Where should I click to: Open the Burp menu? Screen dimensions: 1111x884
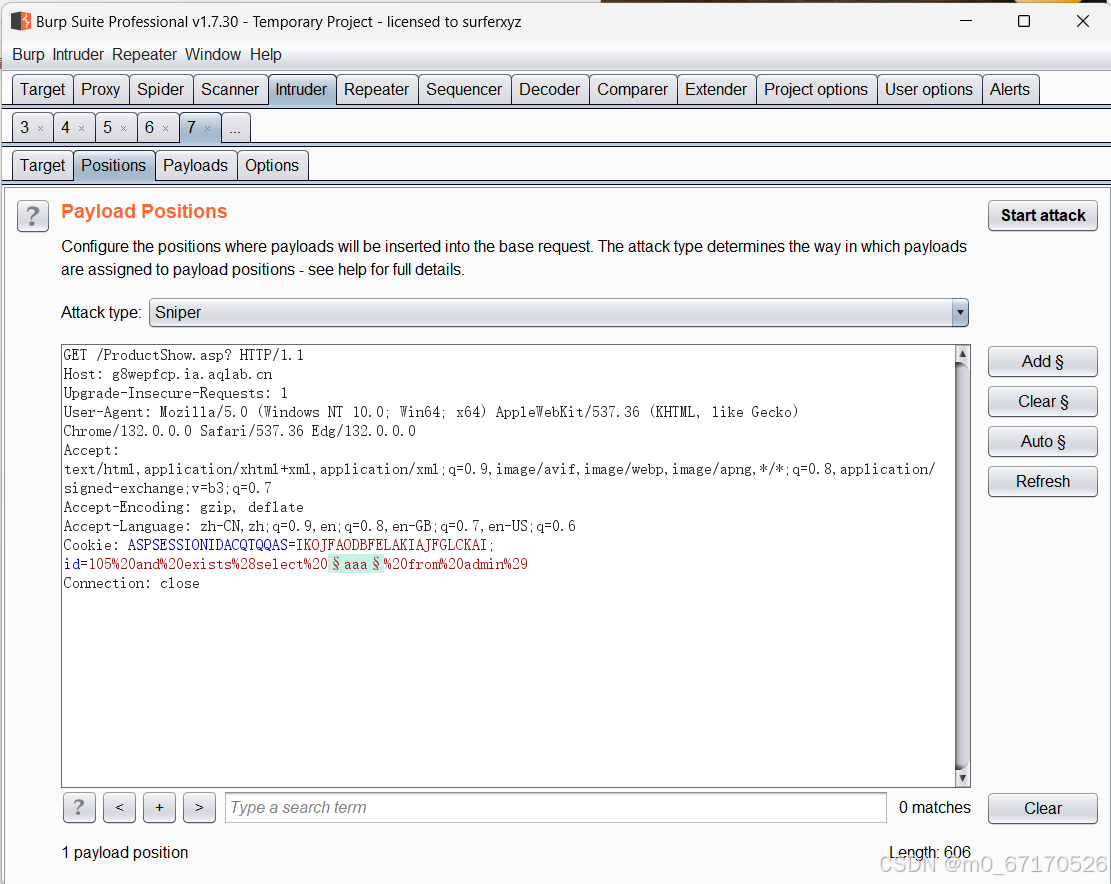point(28,55)
